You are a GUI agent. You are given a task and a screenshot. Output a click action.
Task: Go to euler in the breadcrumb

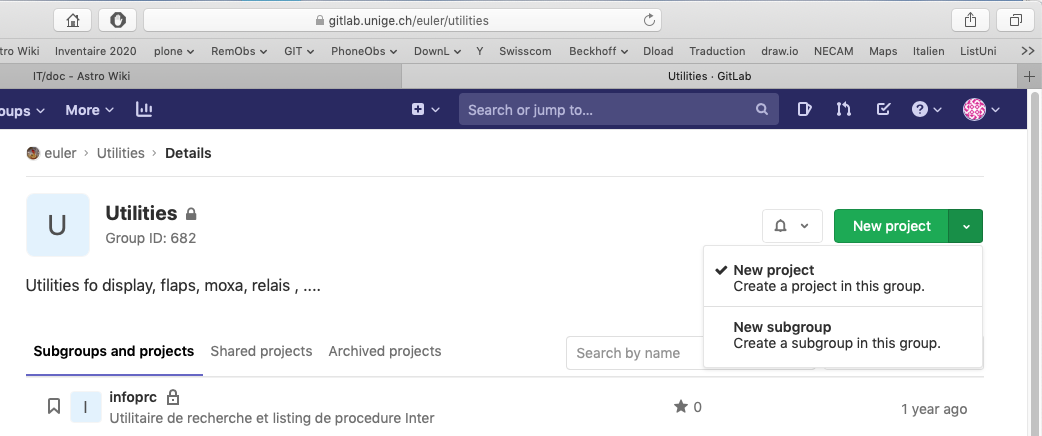coord(61,153)
